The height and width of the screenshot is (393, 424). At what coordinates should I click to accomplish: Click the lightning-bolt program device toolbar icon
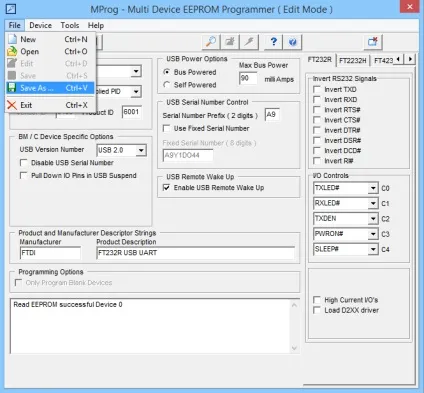249,42
